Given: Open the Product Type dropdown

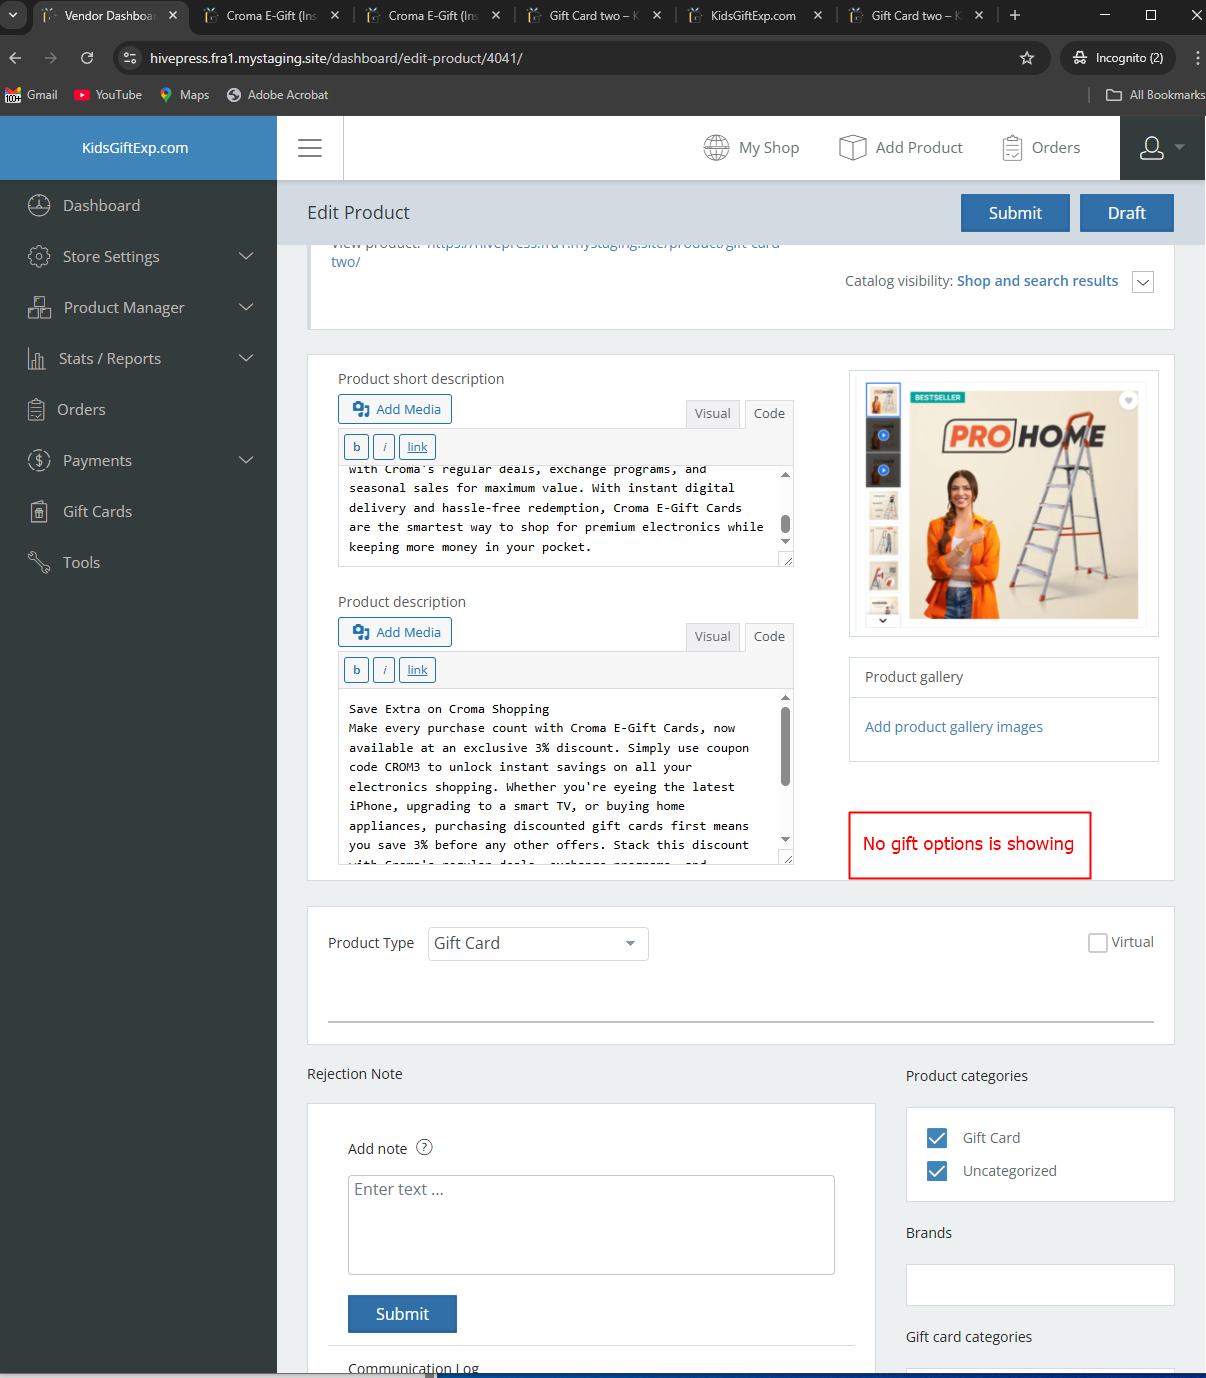Looking at the screenshot, I should (x=538, y=944).
